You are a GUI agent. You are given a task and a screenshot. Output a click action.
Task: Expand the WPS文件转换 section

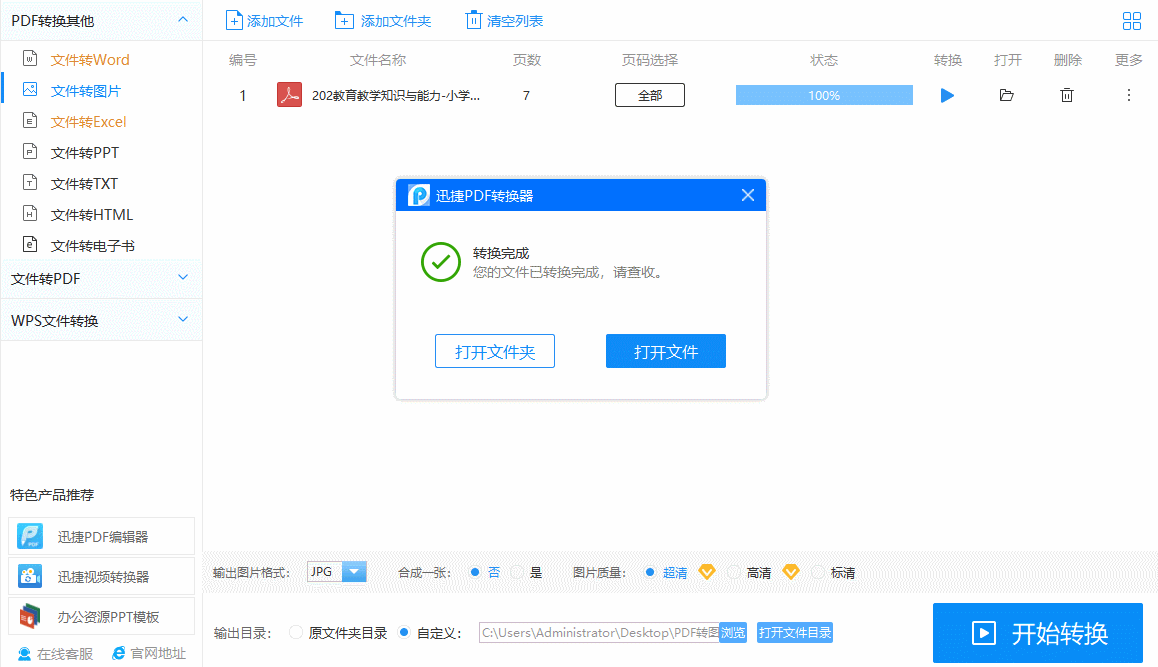point(100,319)
